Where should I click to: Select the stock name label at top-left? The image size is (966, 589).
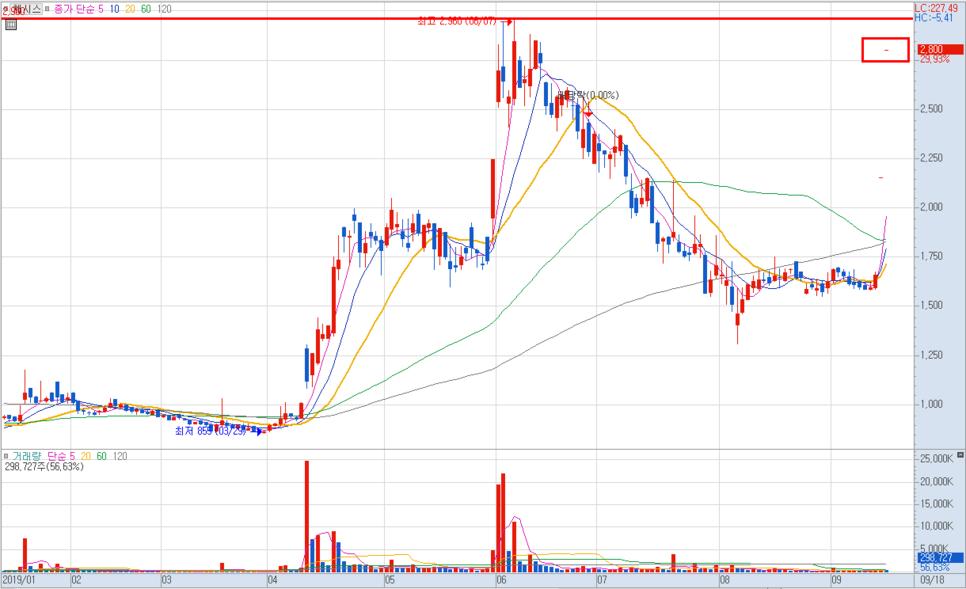pyautogui.click(x=24, y=9)
